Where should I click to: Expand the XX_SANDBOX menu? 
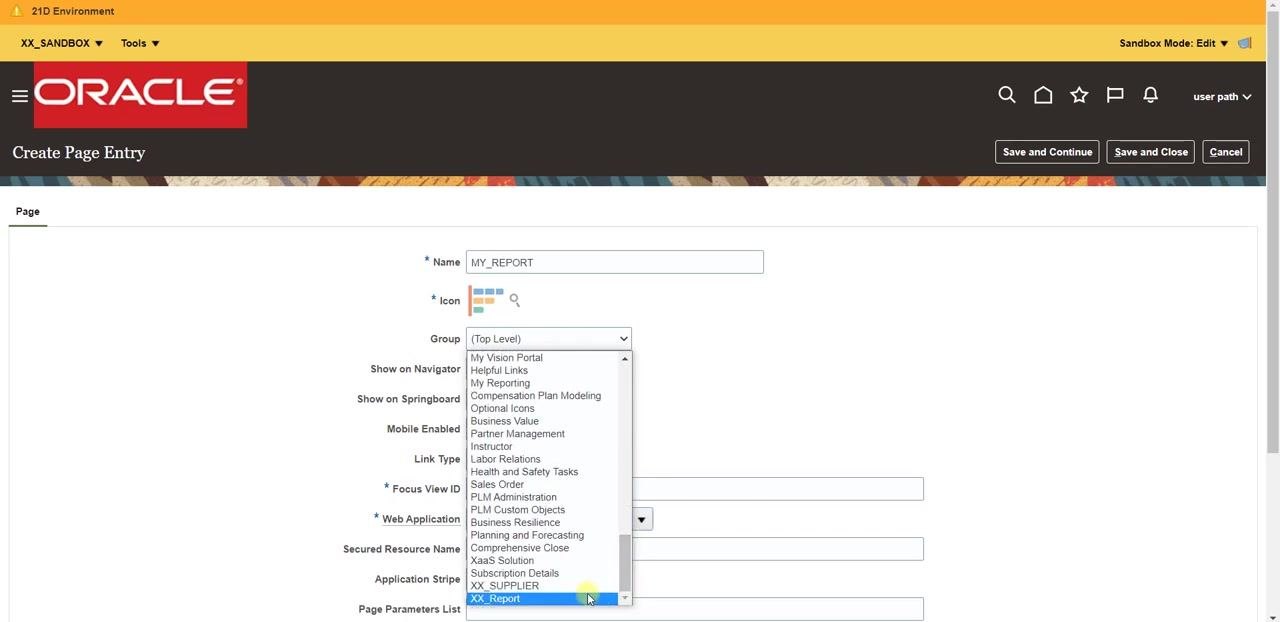click(x=61, y=43)
